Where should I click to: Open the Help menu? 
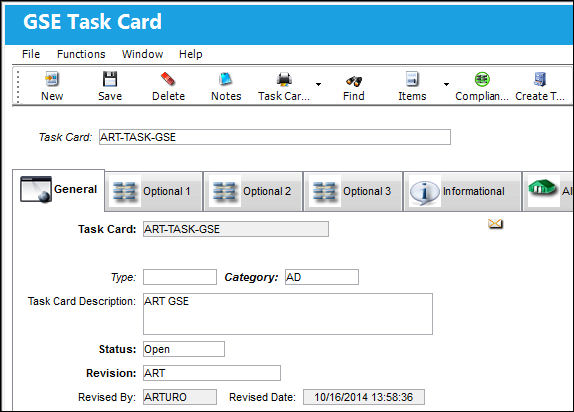pyautogui.click(x=190, y=54)
